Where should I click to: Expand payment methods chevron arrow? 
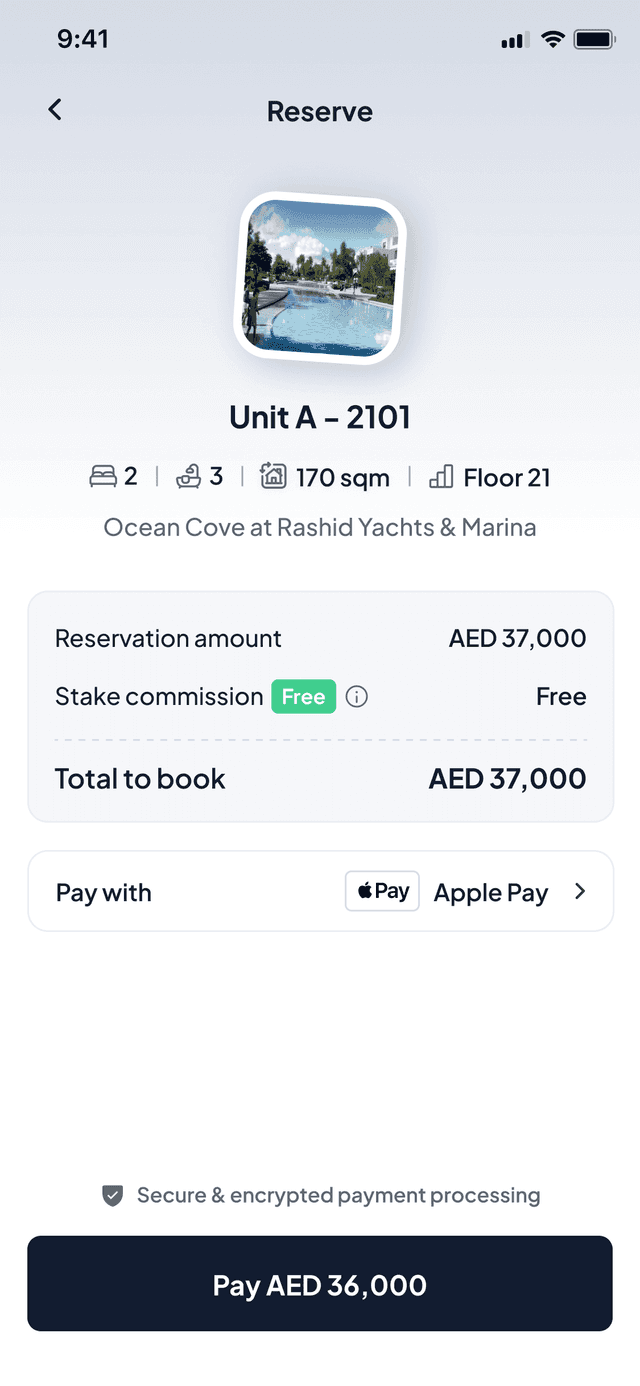pyautogui.click(x=580, y=891)
